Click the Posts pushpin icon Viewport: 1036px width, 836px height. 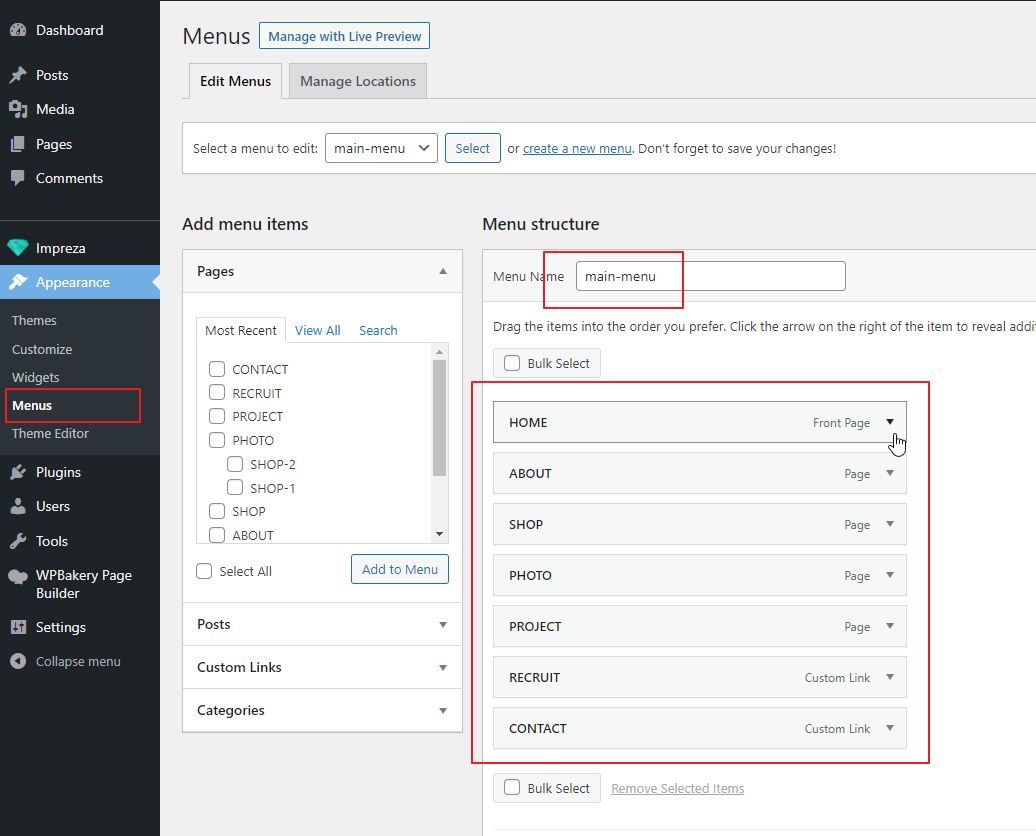coord(18,75)
